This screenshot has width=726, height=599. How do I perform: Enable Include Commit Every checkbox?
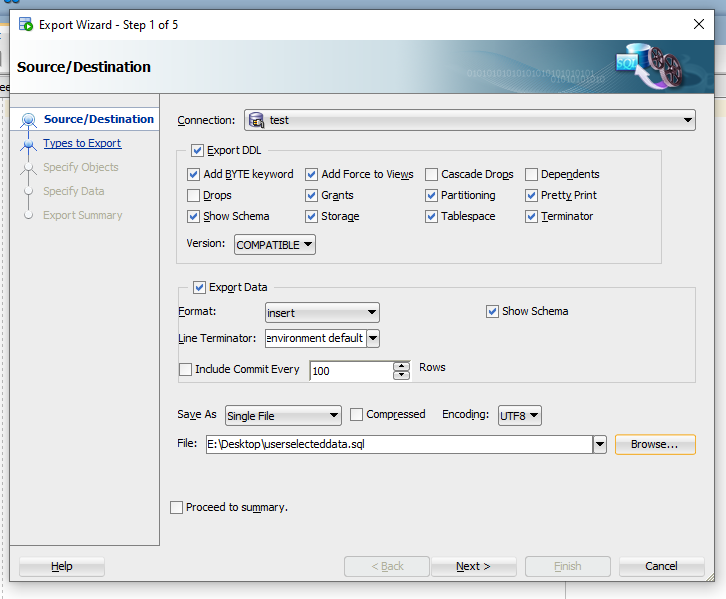(x=185, y=369)
